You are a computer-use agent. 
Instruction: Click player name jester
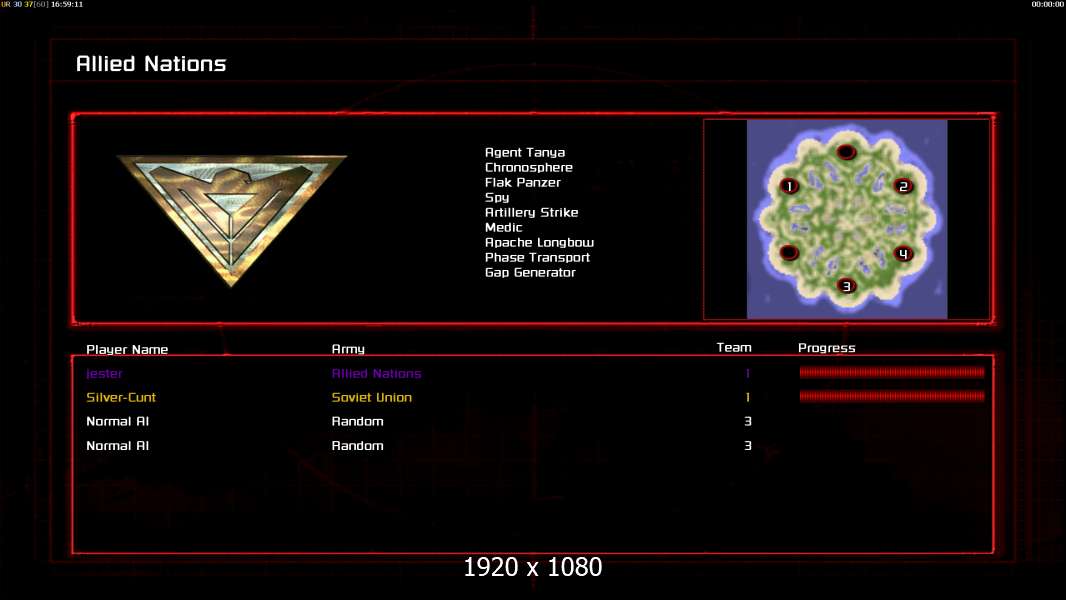tap(104, 374)
